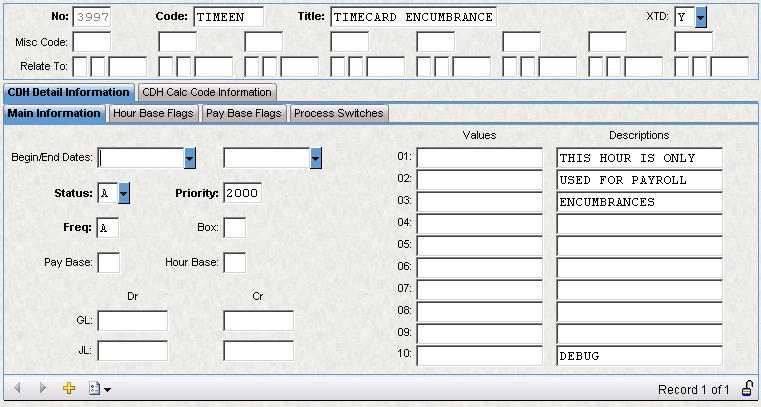Screen dimensions: 761x407
Task: Click the Code field containing TIMEEN
Action: pos(226,17)
